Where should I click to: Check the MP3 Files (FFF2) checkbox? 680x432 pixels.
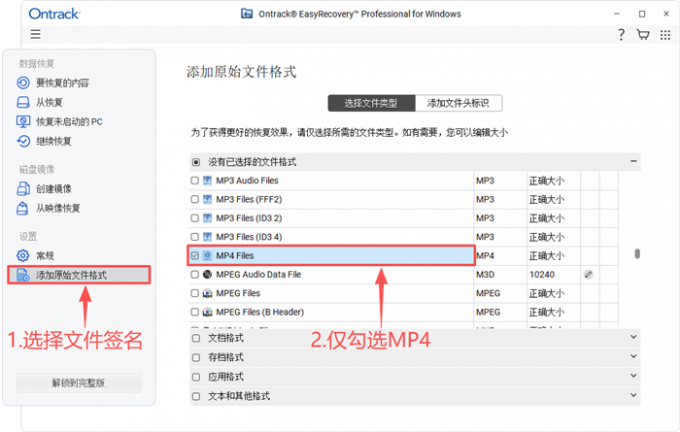coord(195,200)
